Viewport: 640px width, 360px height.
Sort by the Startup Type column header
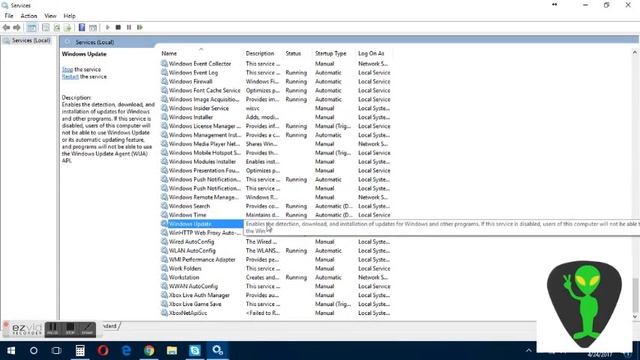coord(331,53)
